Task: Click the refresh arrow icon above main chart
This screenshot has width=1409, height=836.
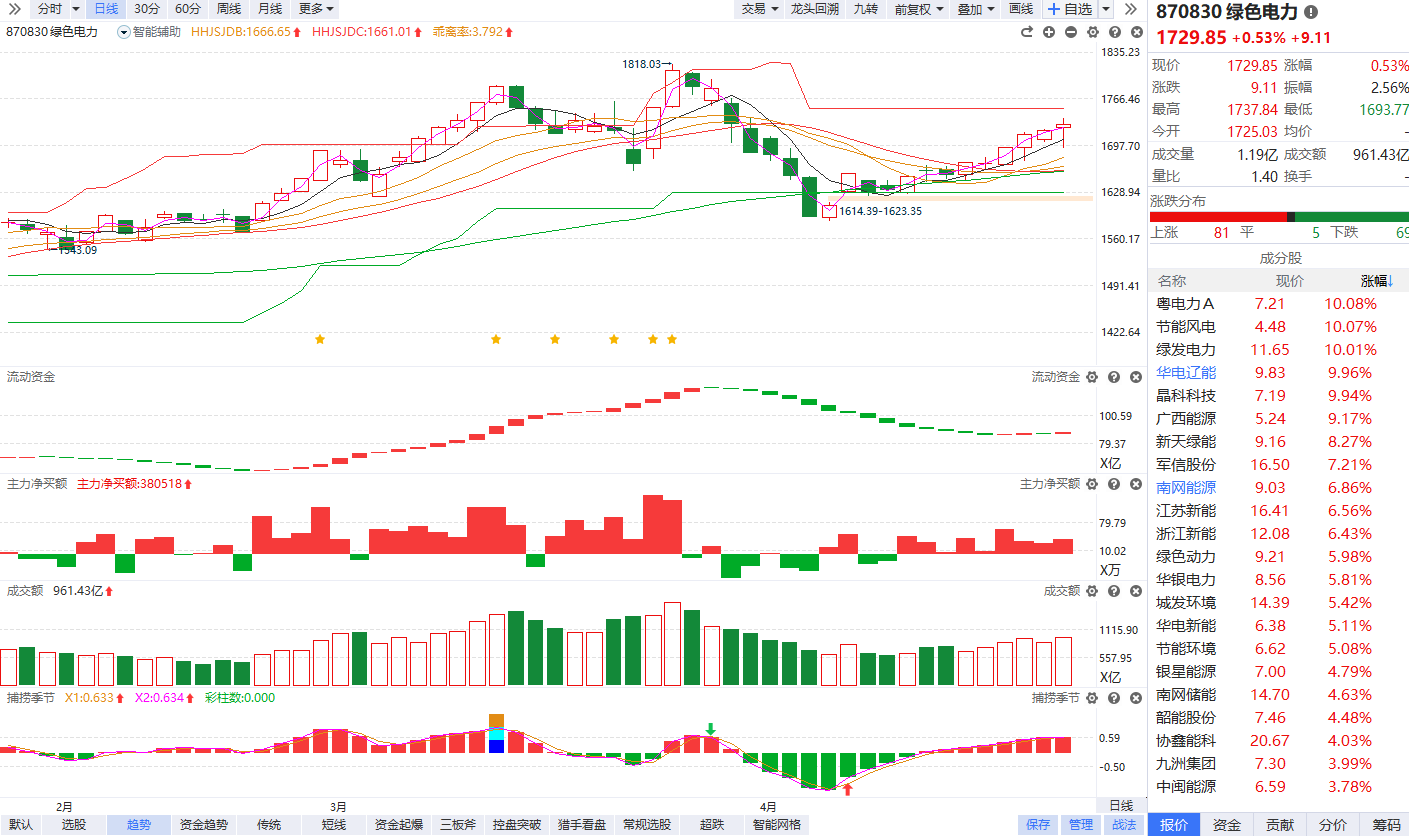Action: (1027, 32)
